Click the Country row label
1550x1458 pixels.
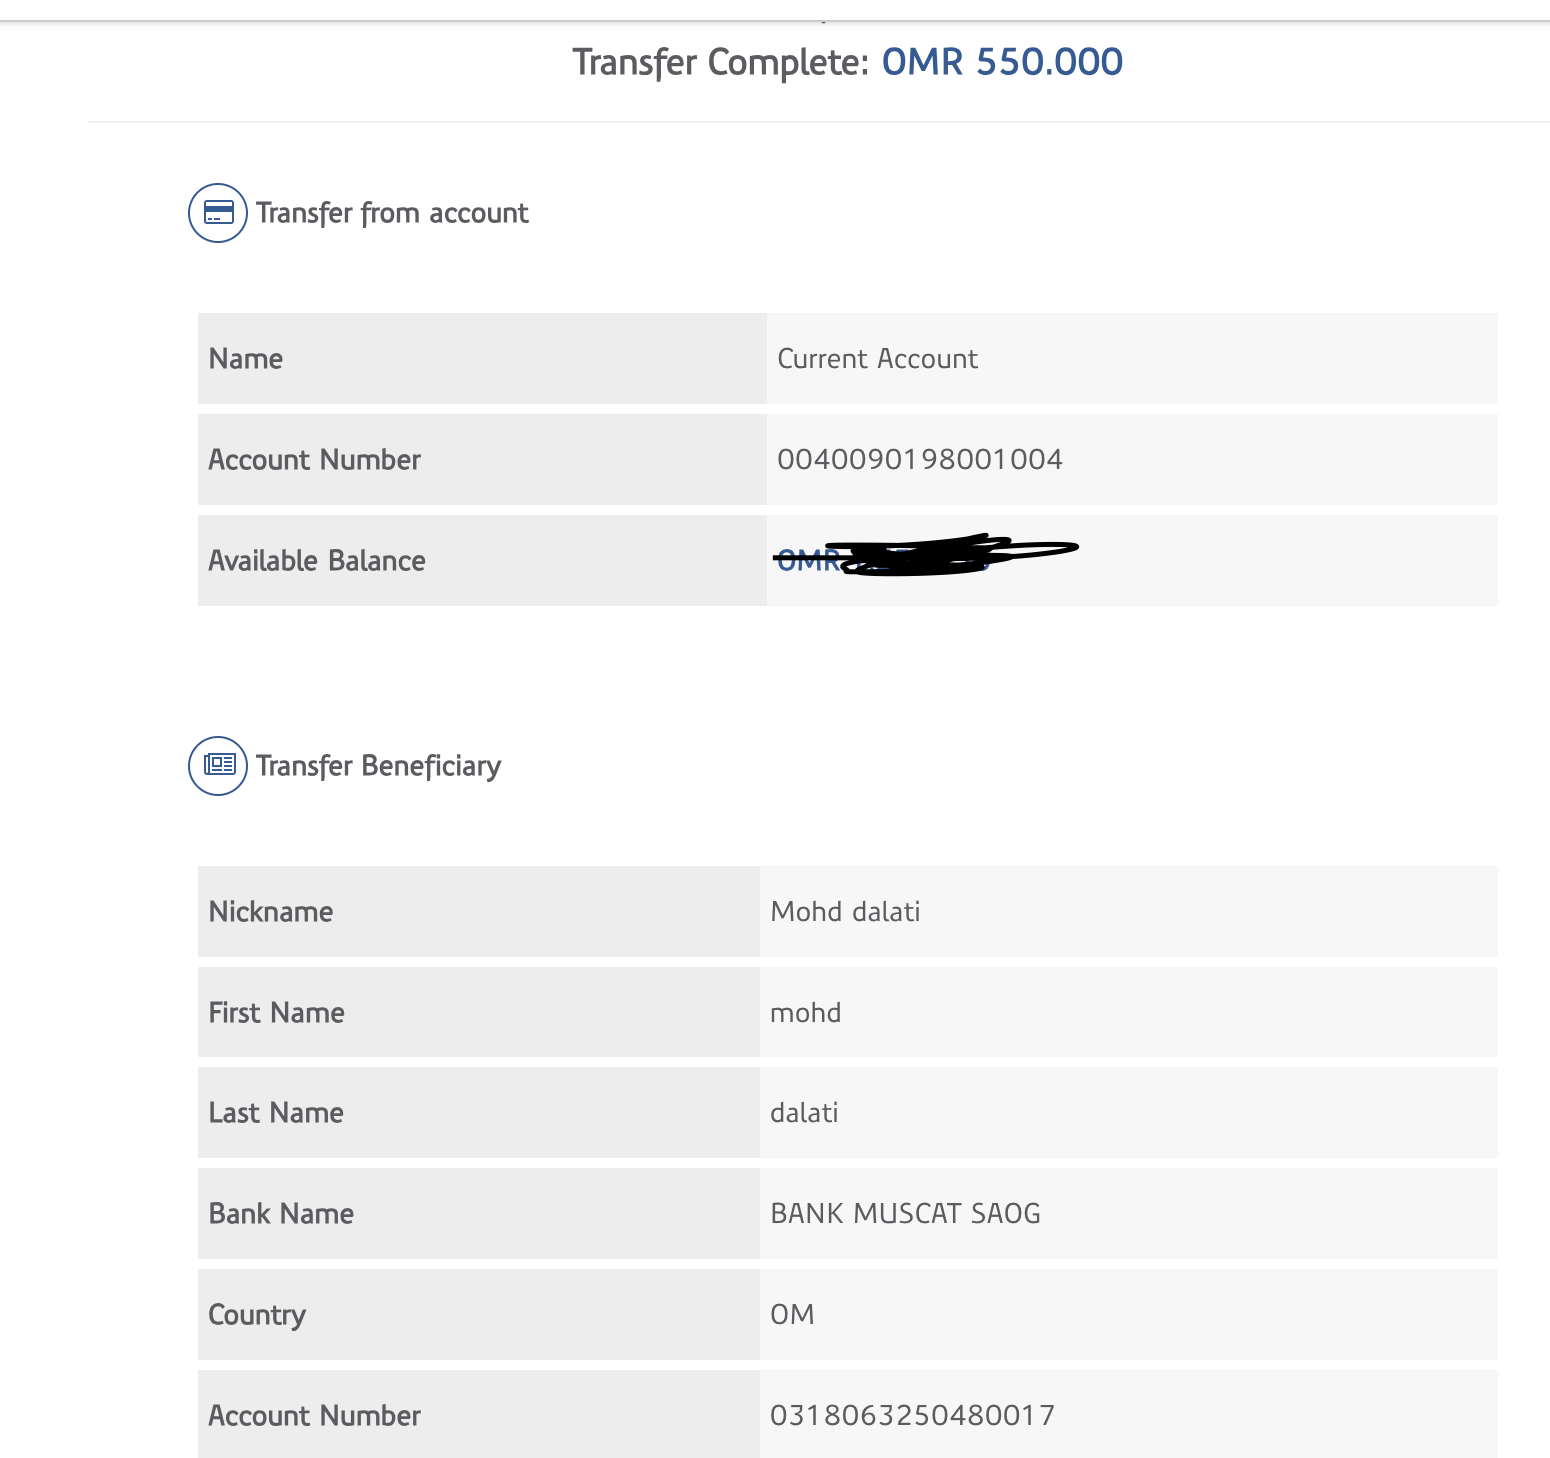pyautogui.click(x=257, y=1314)
